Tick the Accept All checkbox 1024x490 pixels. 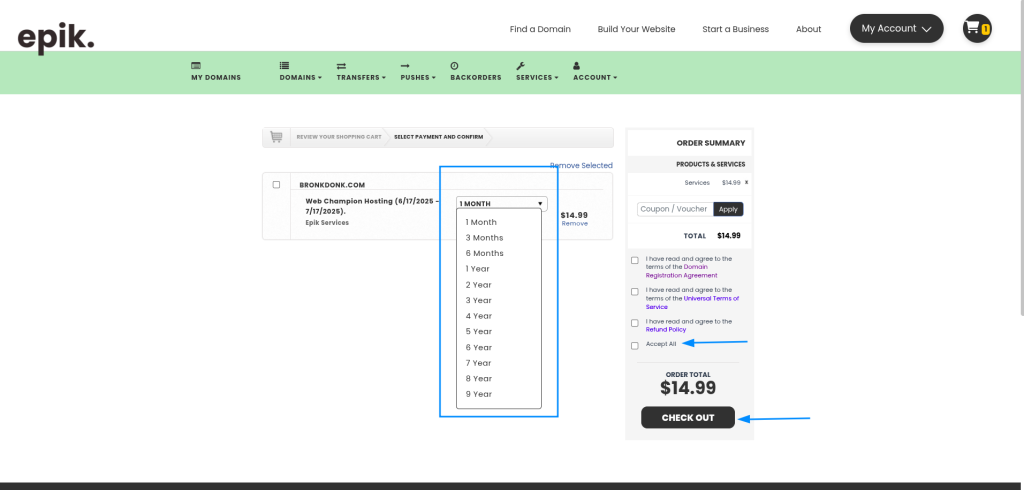point(635,346)
